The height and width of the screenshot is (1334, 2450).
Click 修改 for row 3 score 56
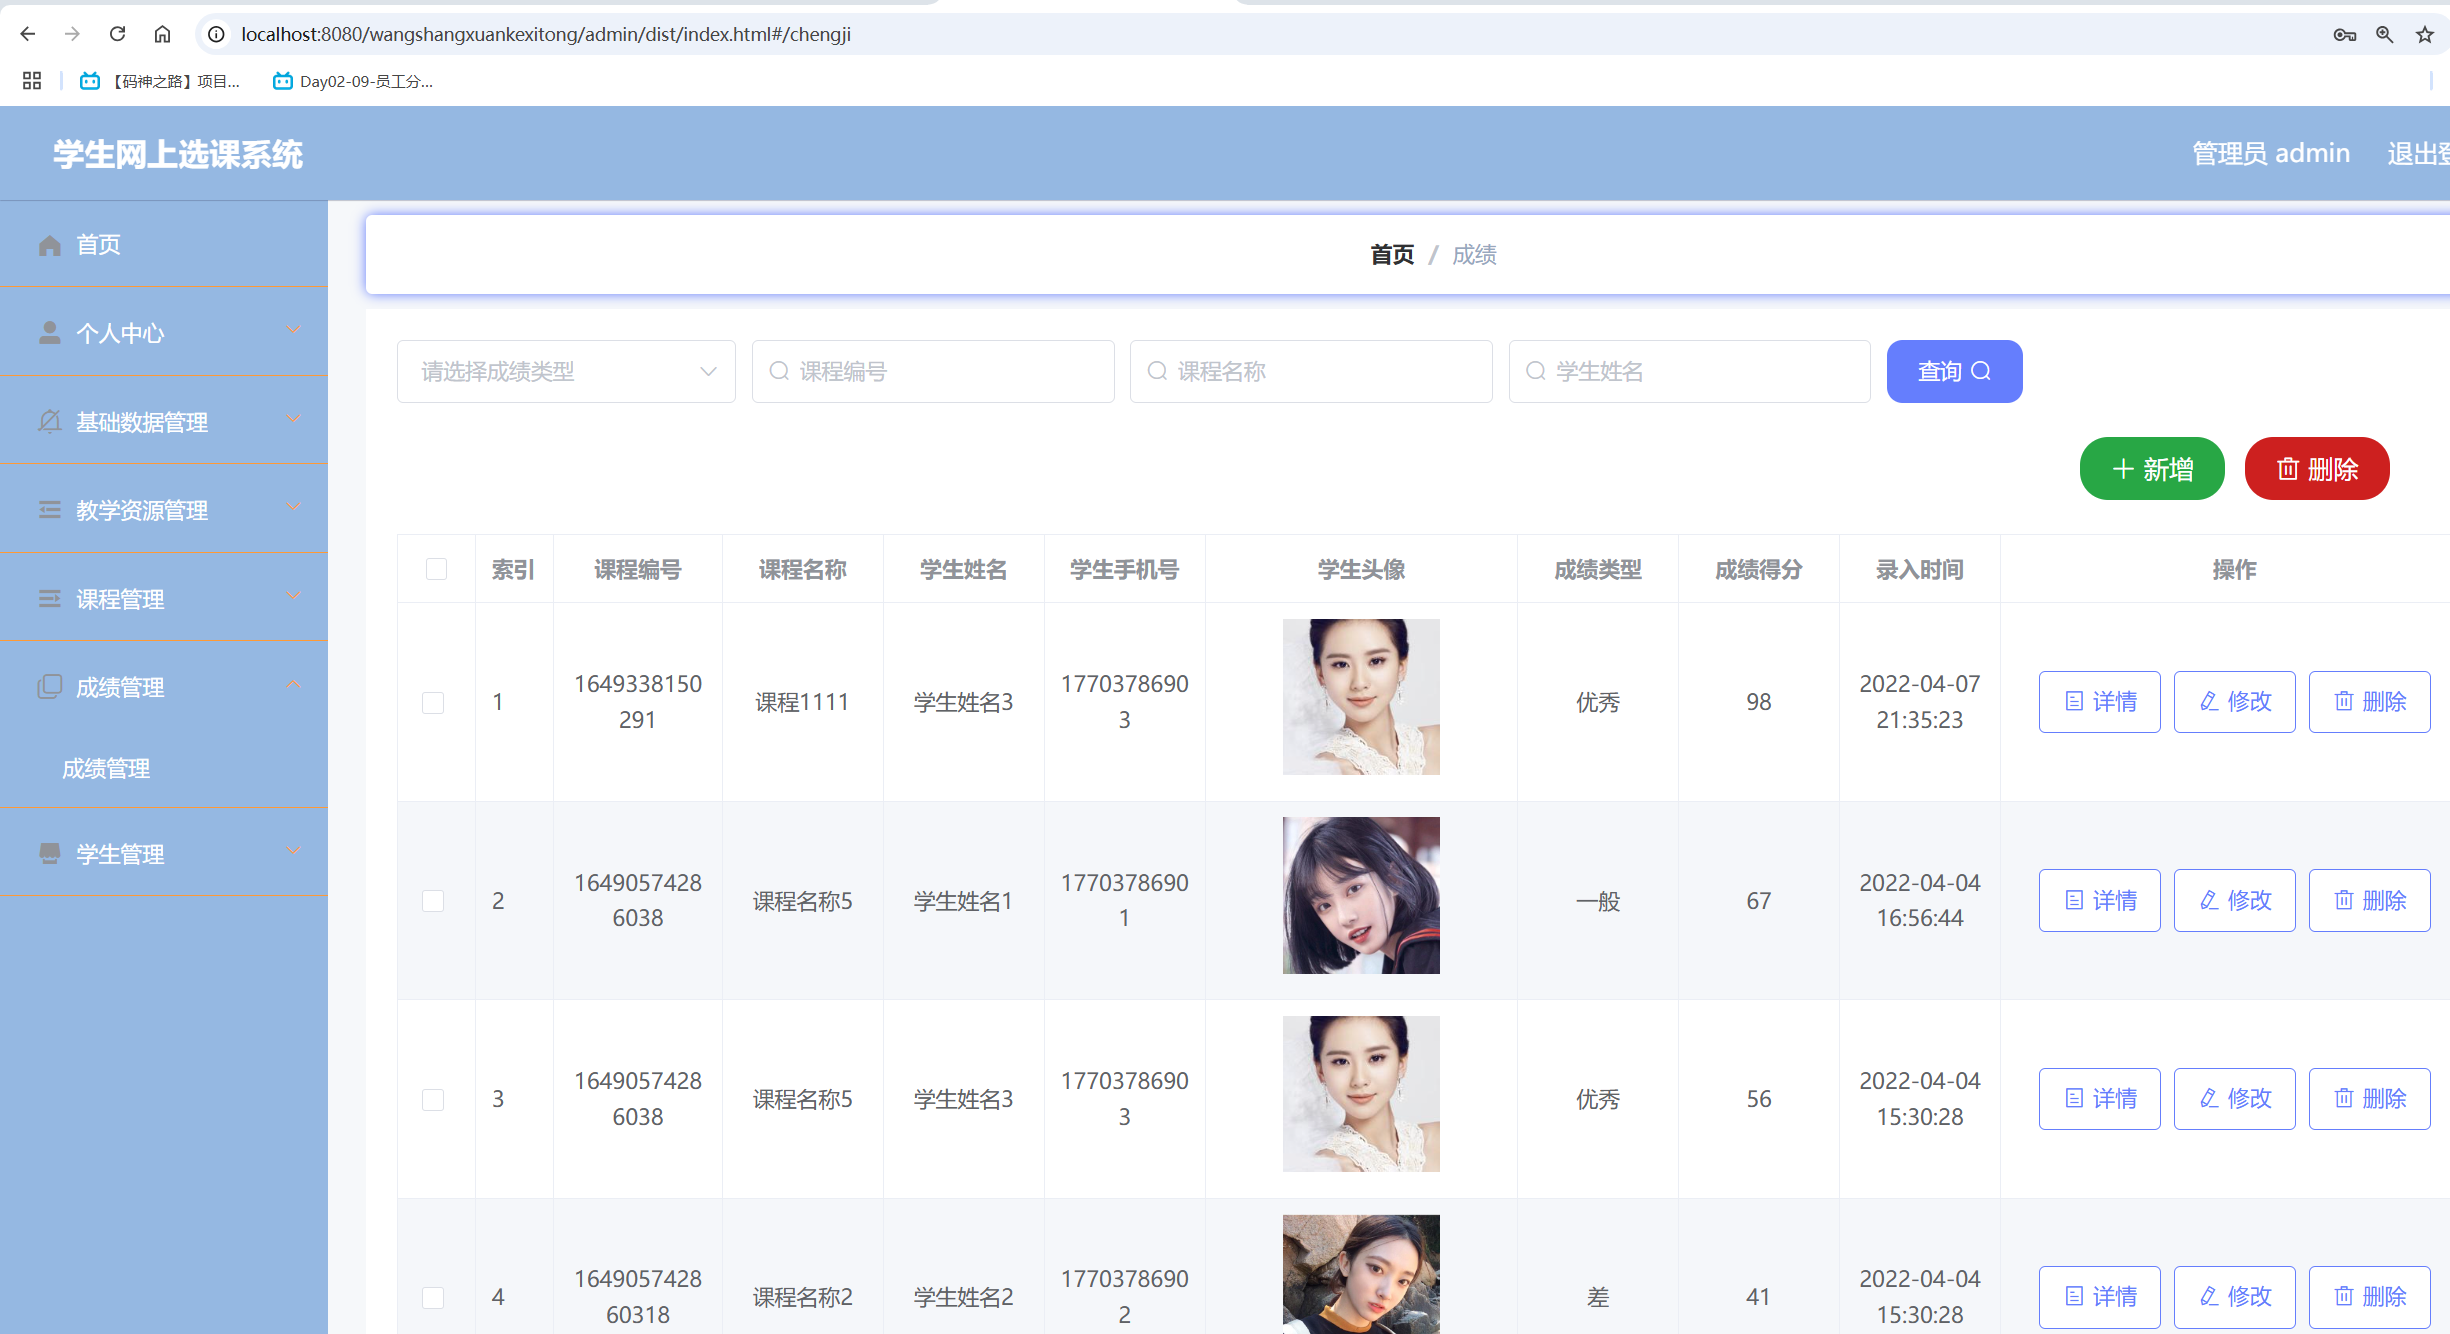[x=2235, y=1099]
